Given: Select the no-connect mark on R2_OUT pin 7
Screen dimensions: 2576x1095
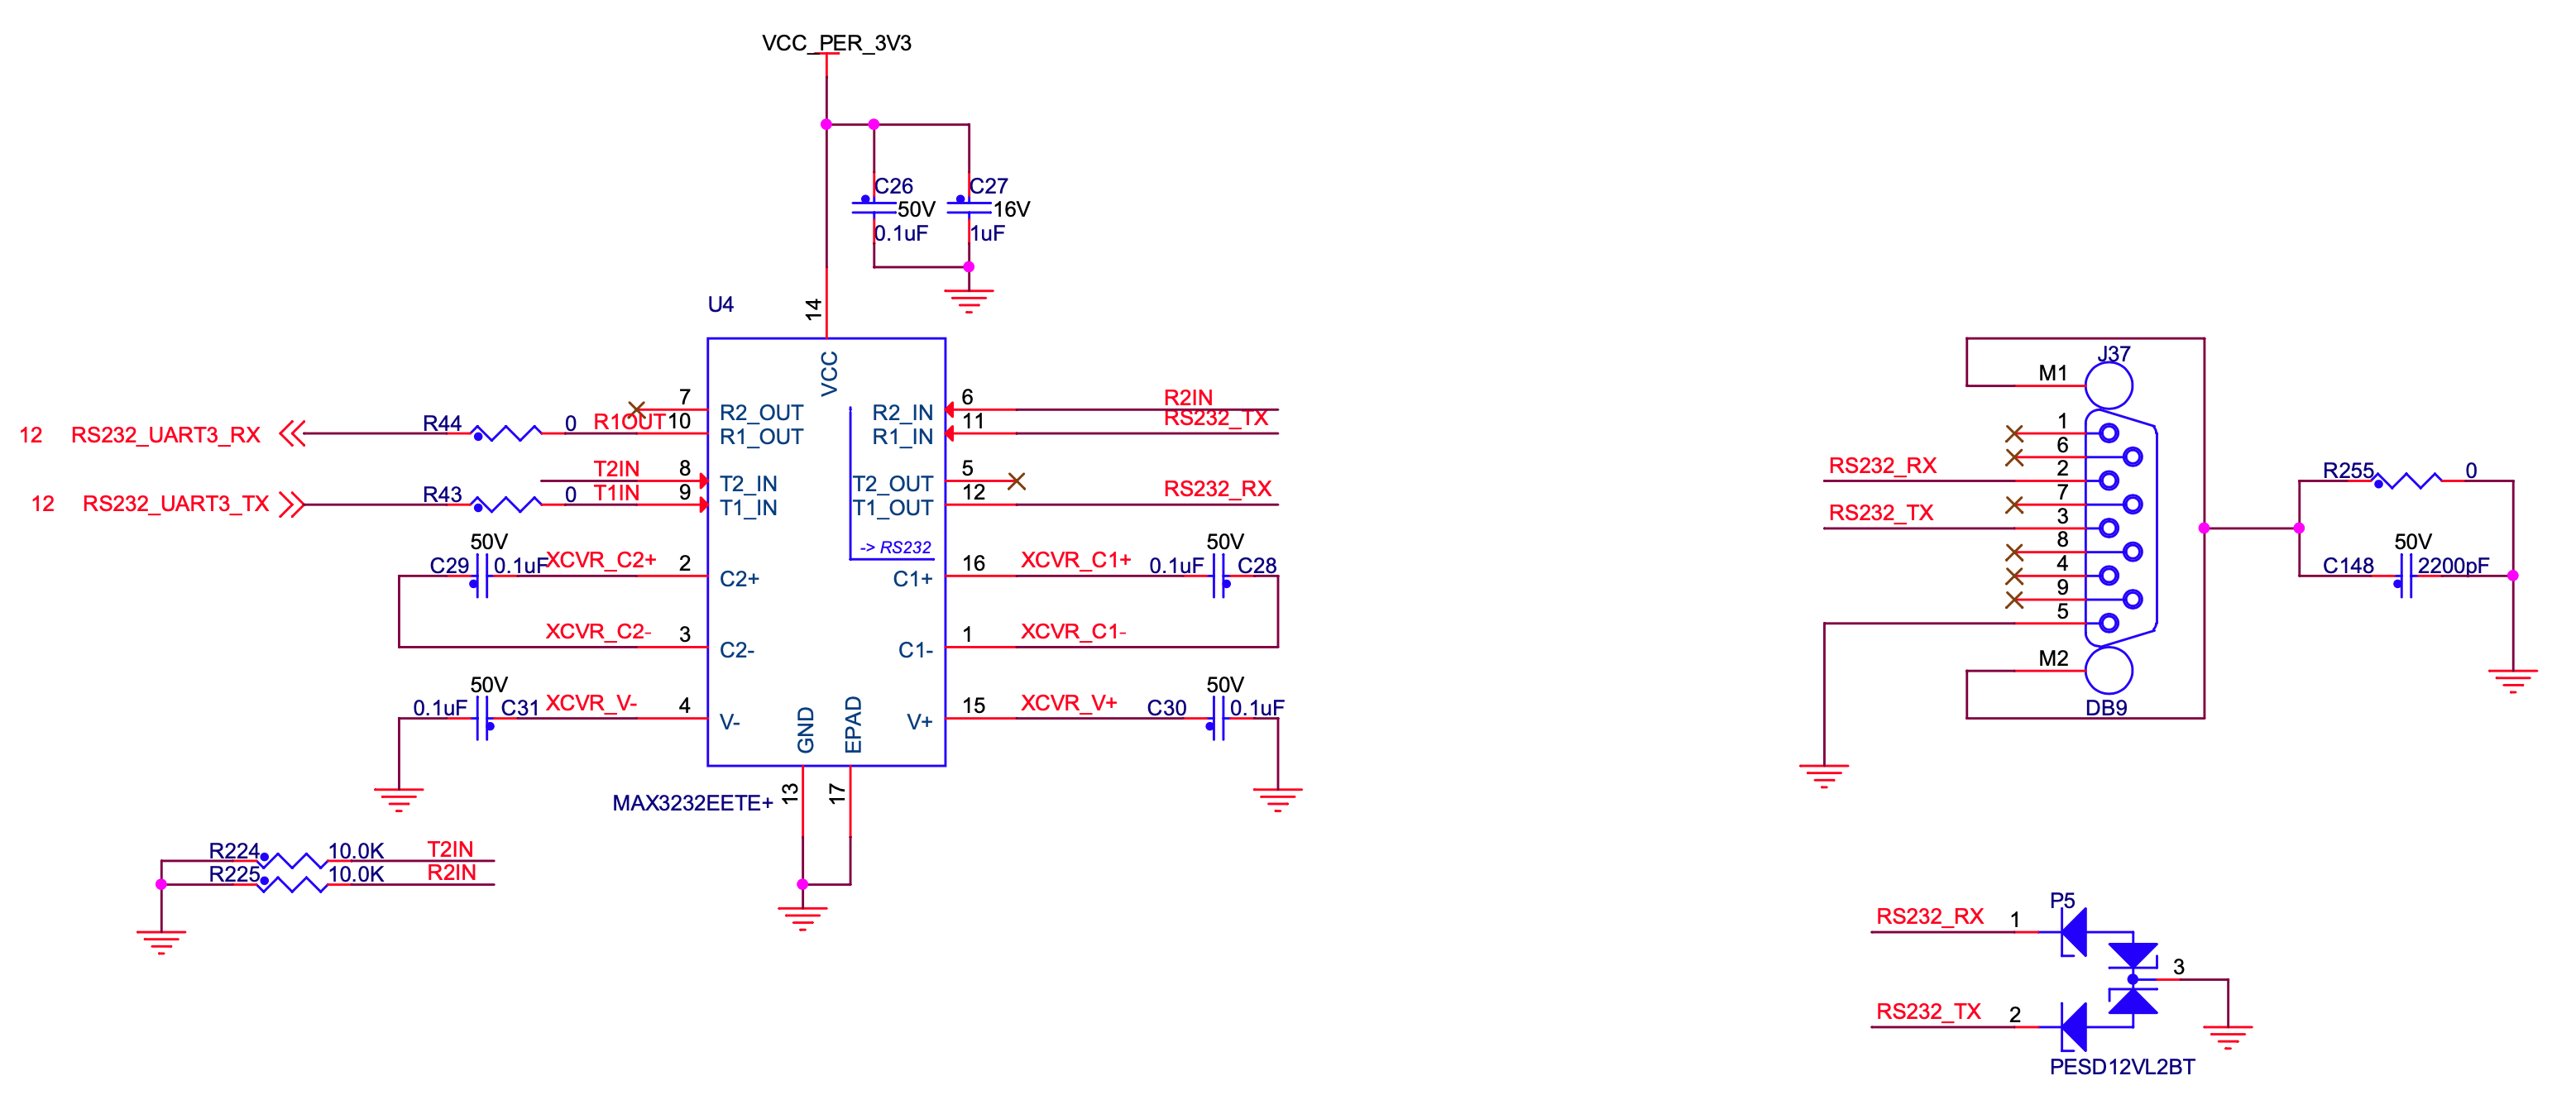Looking at the screenshot, I should [x=637, y=409].
